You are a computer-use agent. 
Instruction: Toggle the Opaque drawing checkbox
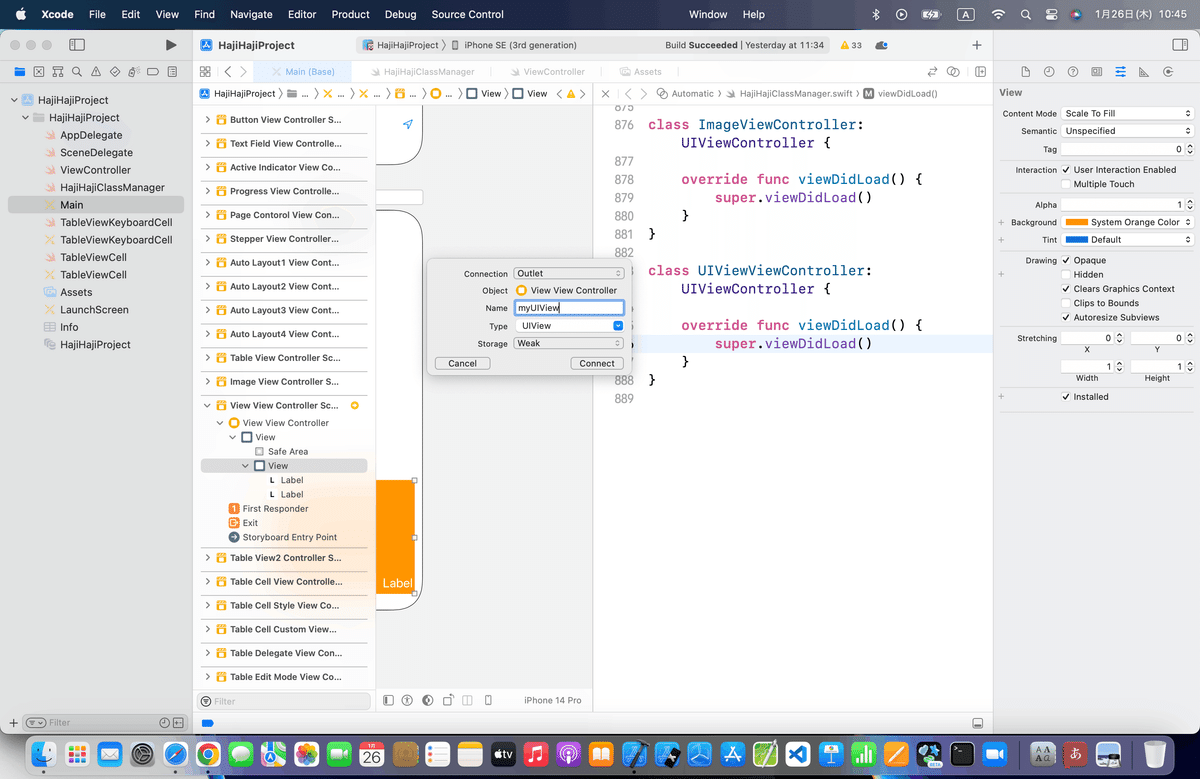1066,260
